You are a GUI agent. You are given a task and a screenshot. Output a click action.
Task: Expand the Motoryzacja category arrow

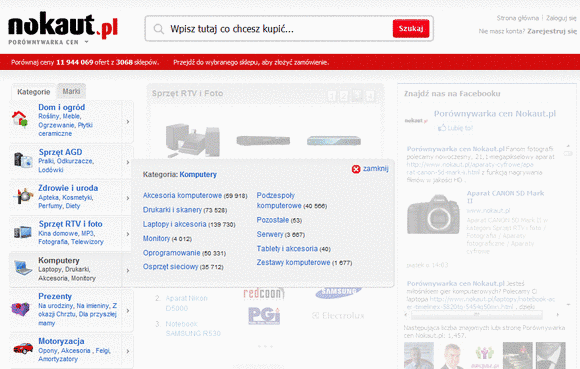click(x=128, y=351)
